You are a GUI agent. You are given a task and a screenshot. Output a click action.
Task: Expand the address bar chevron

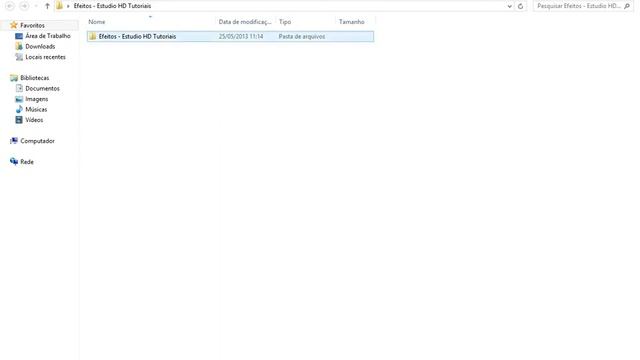[68, 6]
